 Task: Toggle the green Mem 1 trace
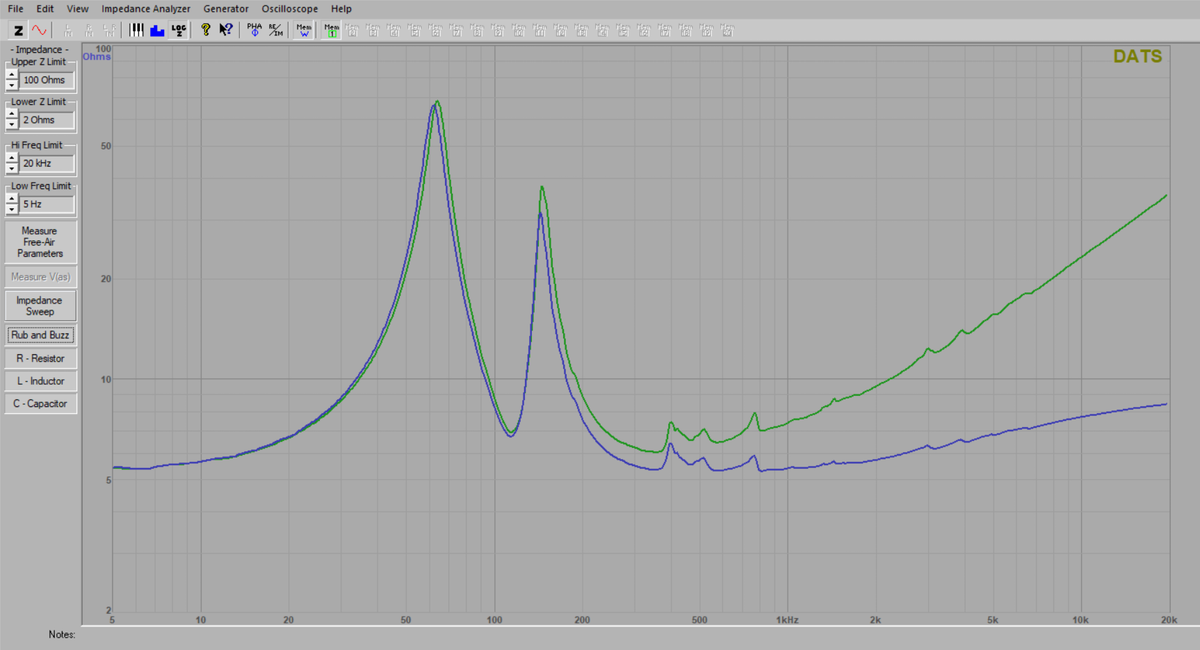[x=332, y=30]
